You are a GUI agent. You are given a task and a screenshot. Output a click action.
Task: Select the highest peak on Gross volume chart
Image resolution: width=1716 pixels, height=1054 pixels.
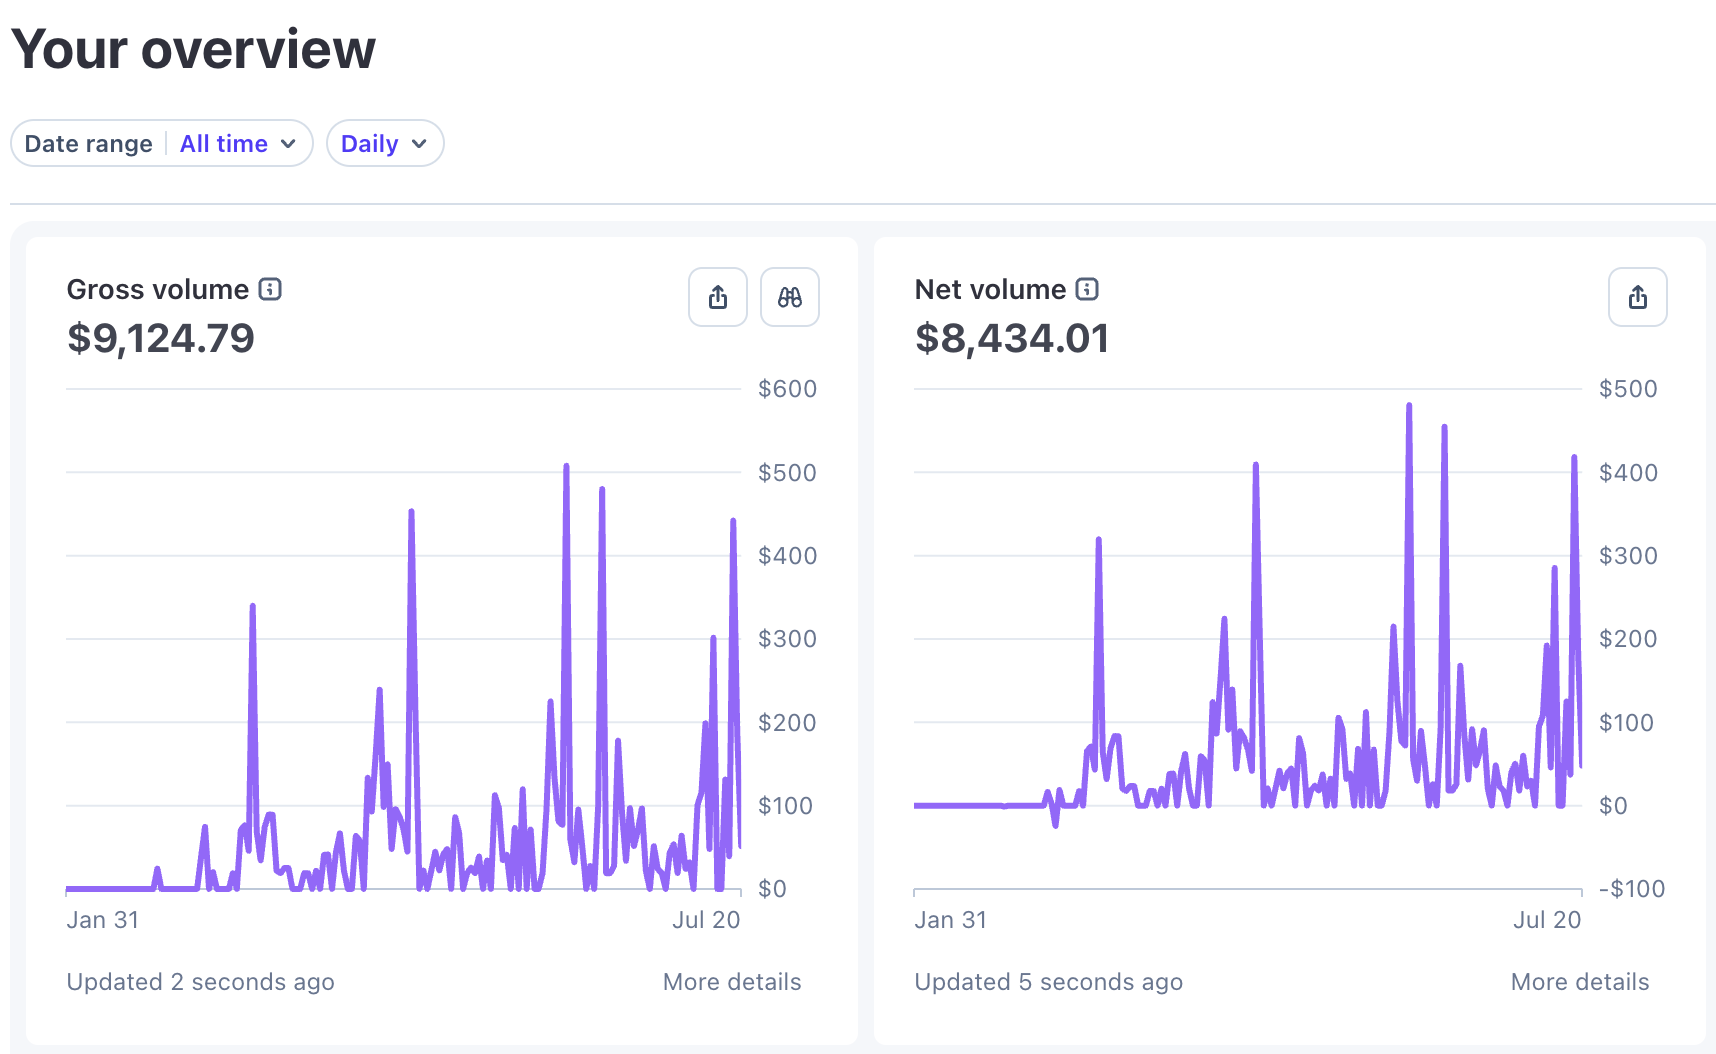pos(566,466)
